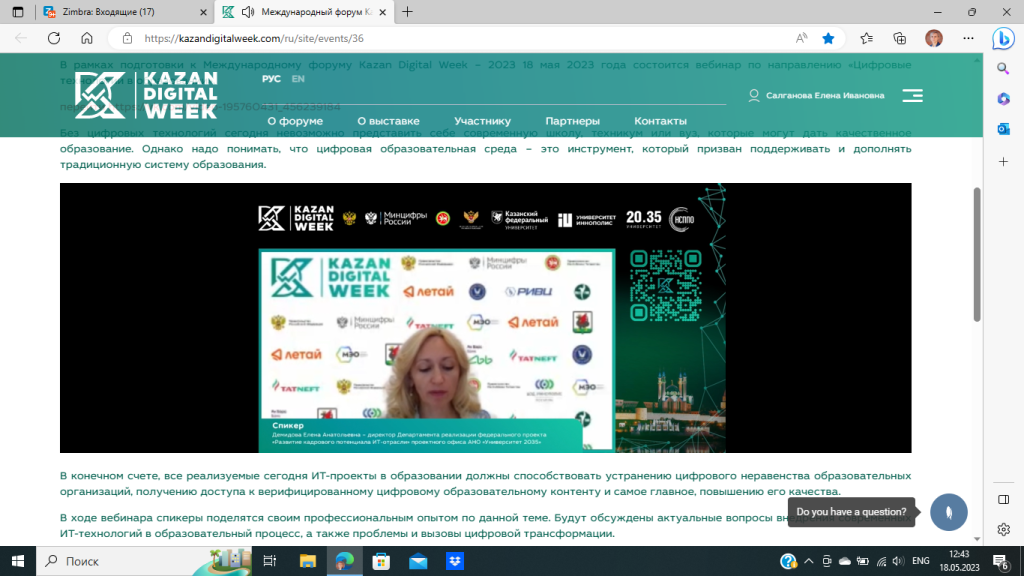Open File Explorer from the taskbar
Image resolution: width=1024 pixels, height=576 pixels.
tap(308, 561)
